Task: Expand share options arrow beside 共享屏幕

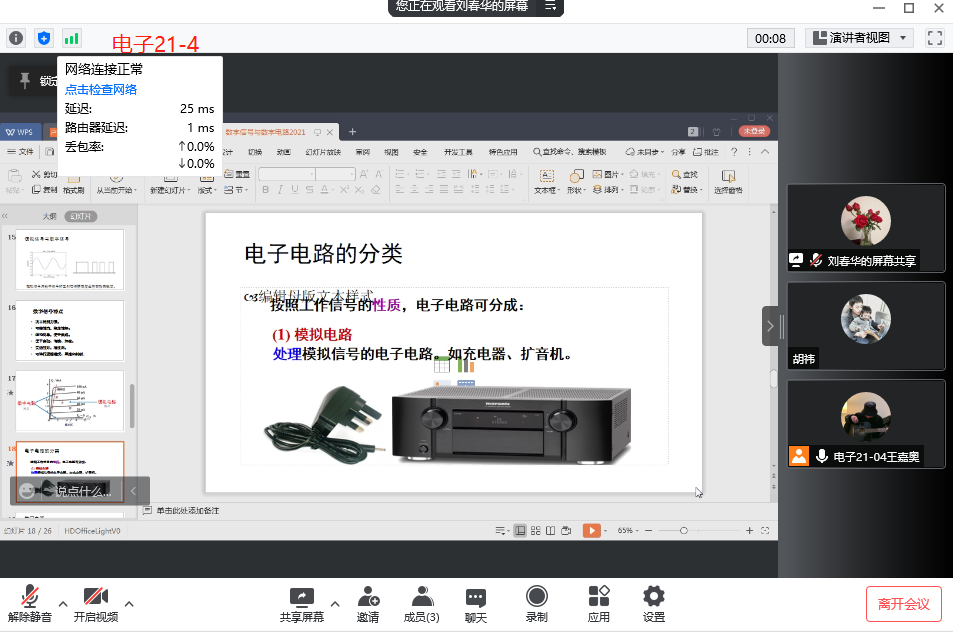Action: click(x=335, y=604)
